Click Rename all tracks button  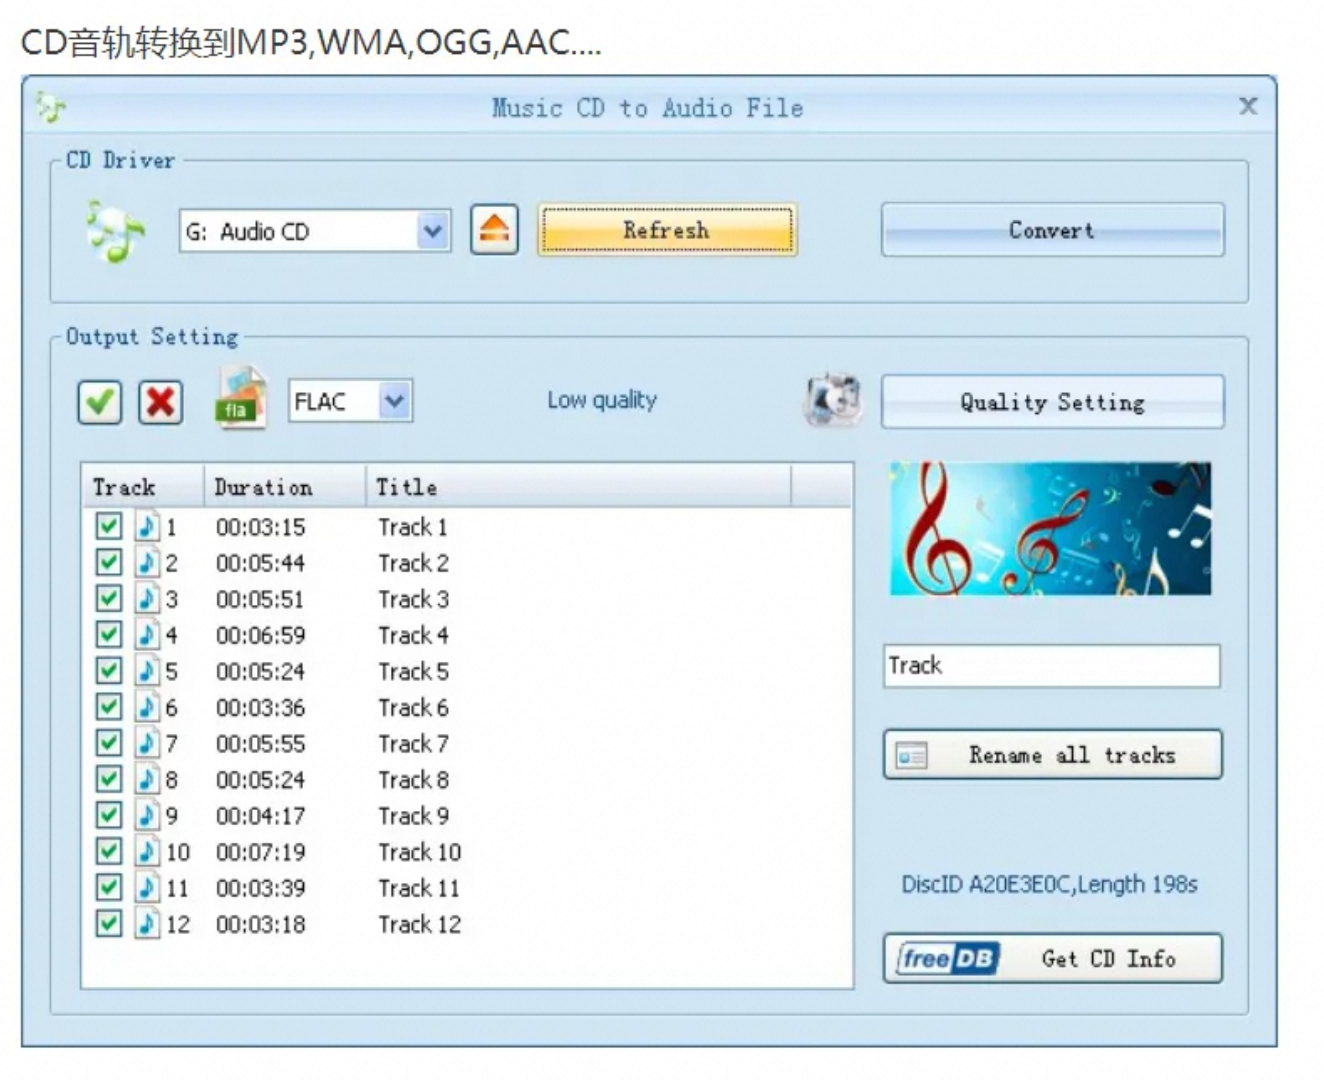pyautogui.click(x=1052, y=754)
